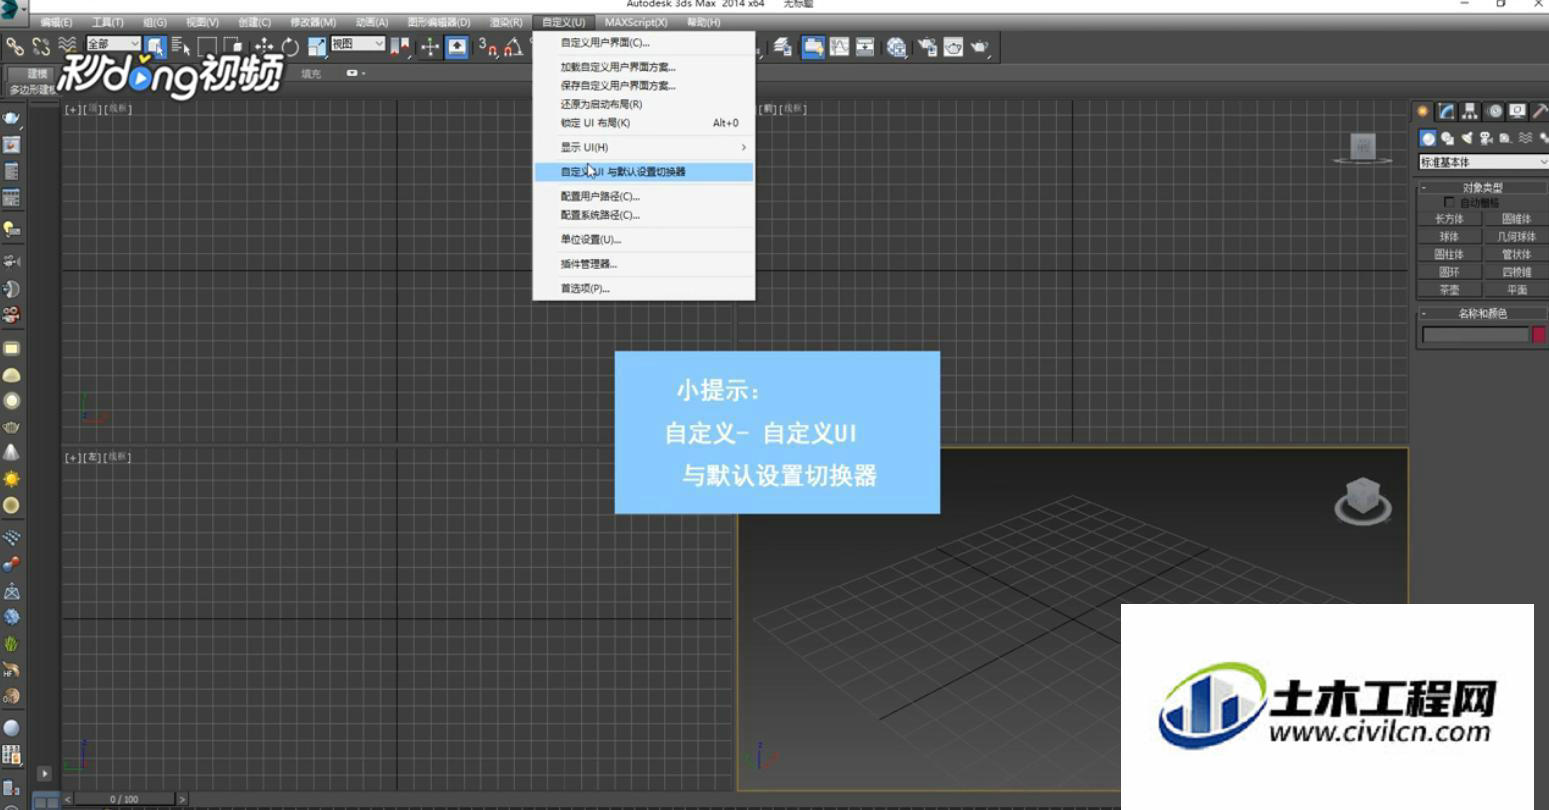This screenshot has height=810, width=1549.
Task: Open the Material Editor icon
Action: (x=896, y=46)
